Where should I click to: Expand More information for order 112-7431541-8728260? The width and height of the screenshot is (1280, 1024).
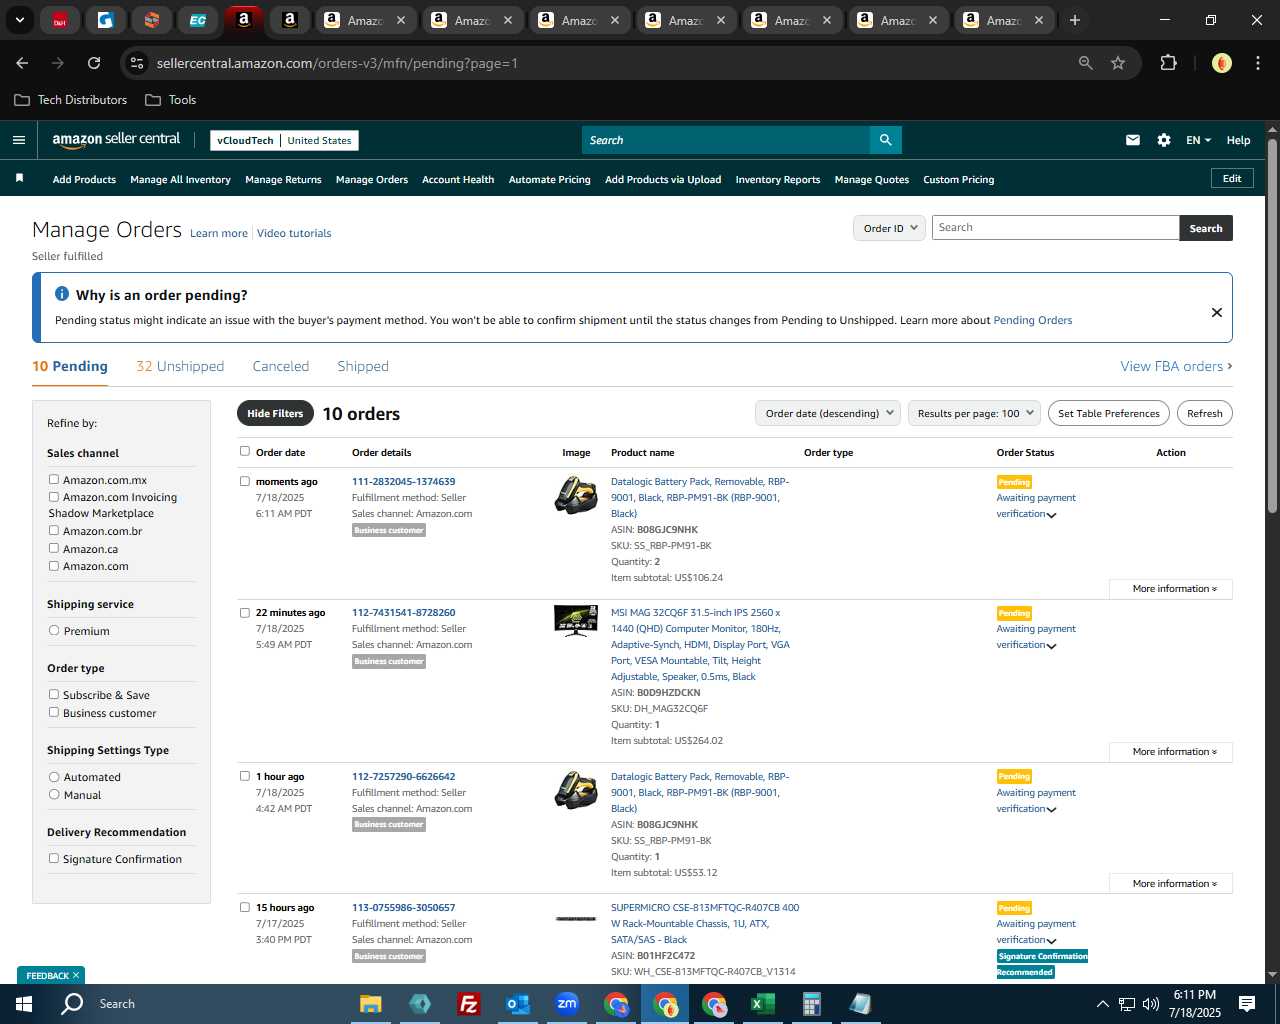click(1171, 752)
